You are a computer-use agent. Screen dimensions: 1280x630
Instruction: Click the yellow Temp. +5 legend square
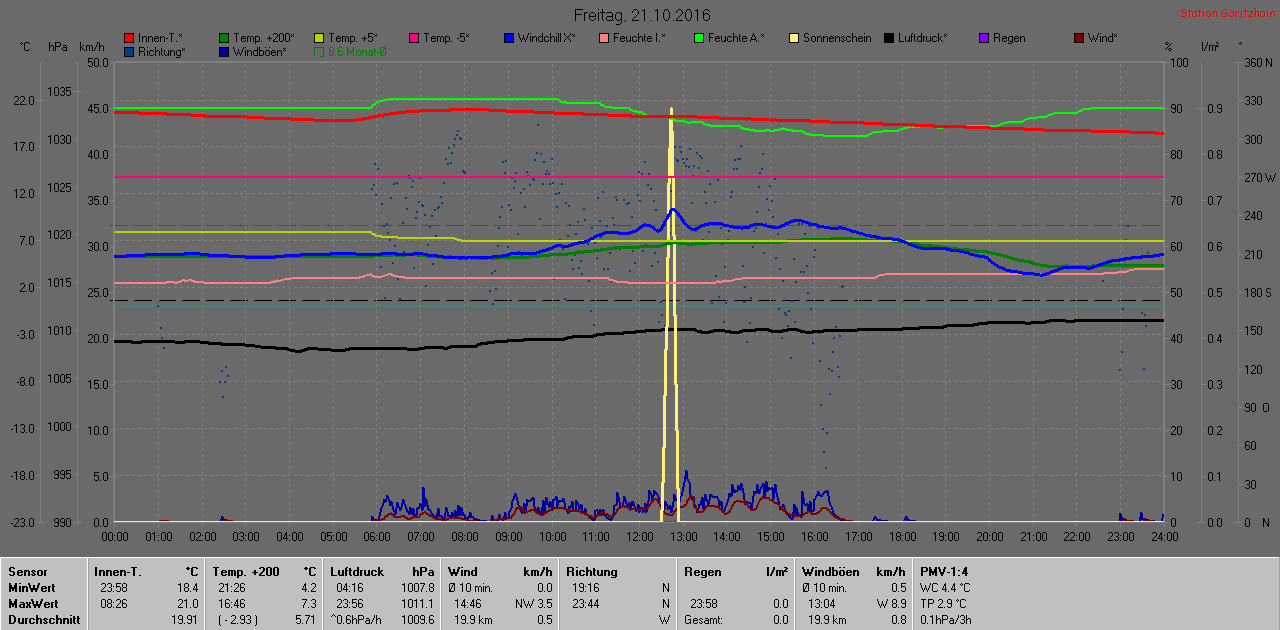click(x=319, y=38)
